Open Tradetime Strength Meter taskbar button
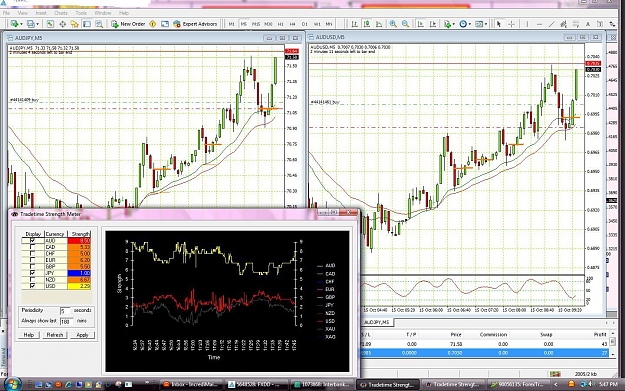The image size is (625, 391). click(387, 385)
